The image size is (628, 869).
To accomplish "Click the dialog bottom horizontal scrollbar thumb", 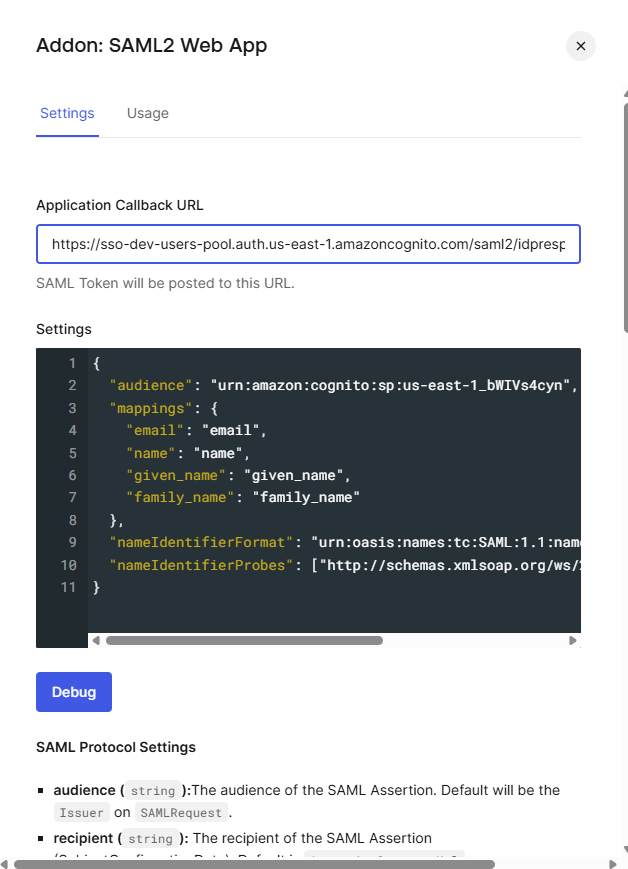I will click(254, 865).
